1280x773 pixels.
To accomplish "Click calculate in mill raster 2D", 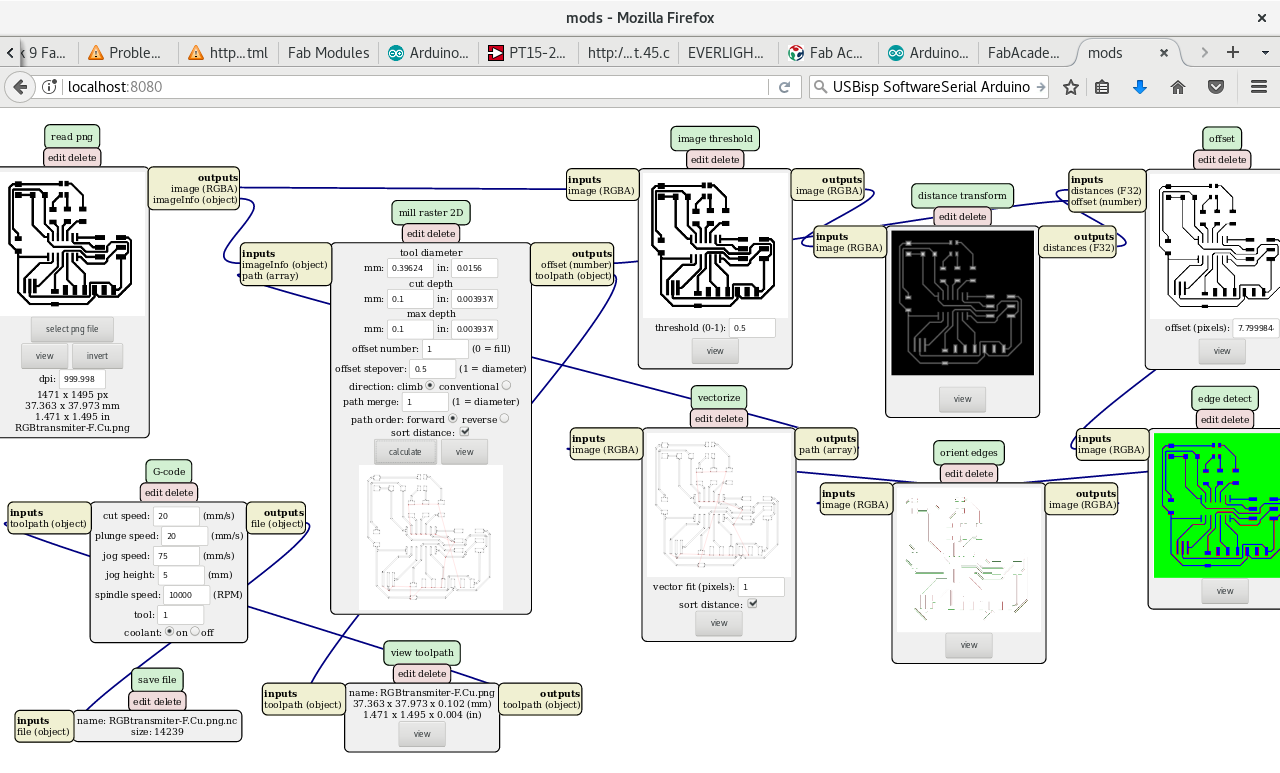I will coord(405,452).
